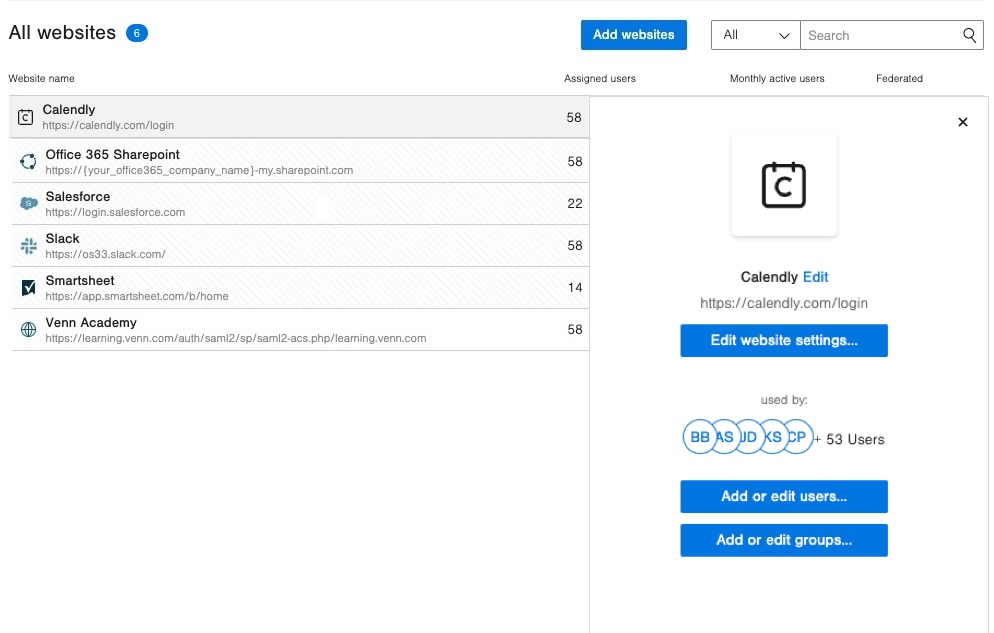Select the AS user avatar
This screenshot has width=994, height=633.
[x=726, y=437]
